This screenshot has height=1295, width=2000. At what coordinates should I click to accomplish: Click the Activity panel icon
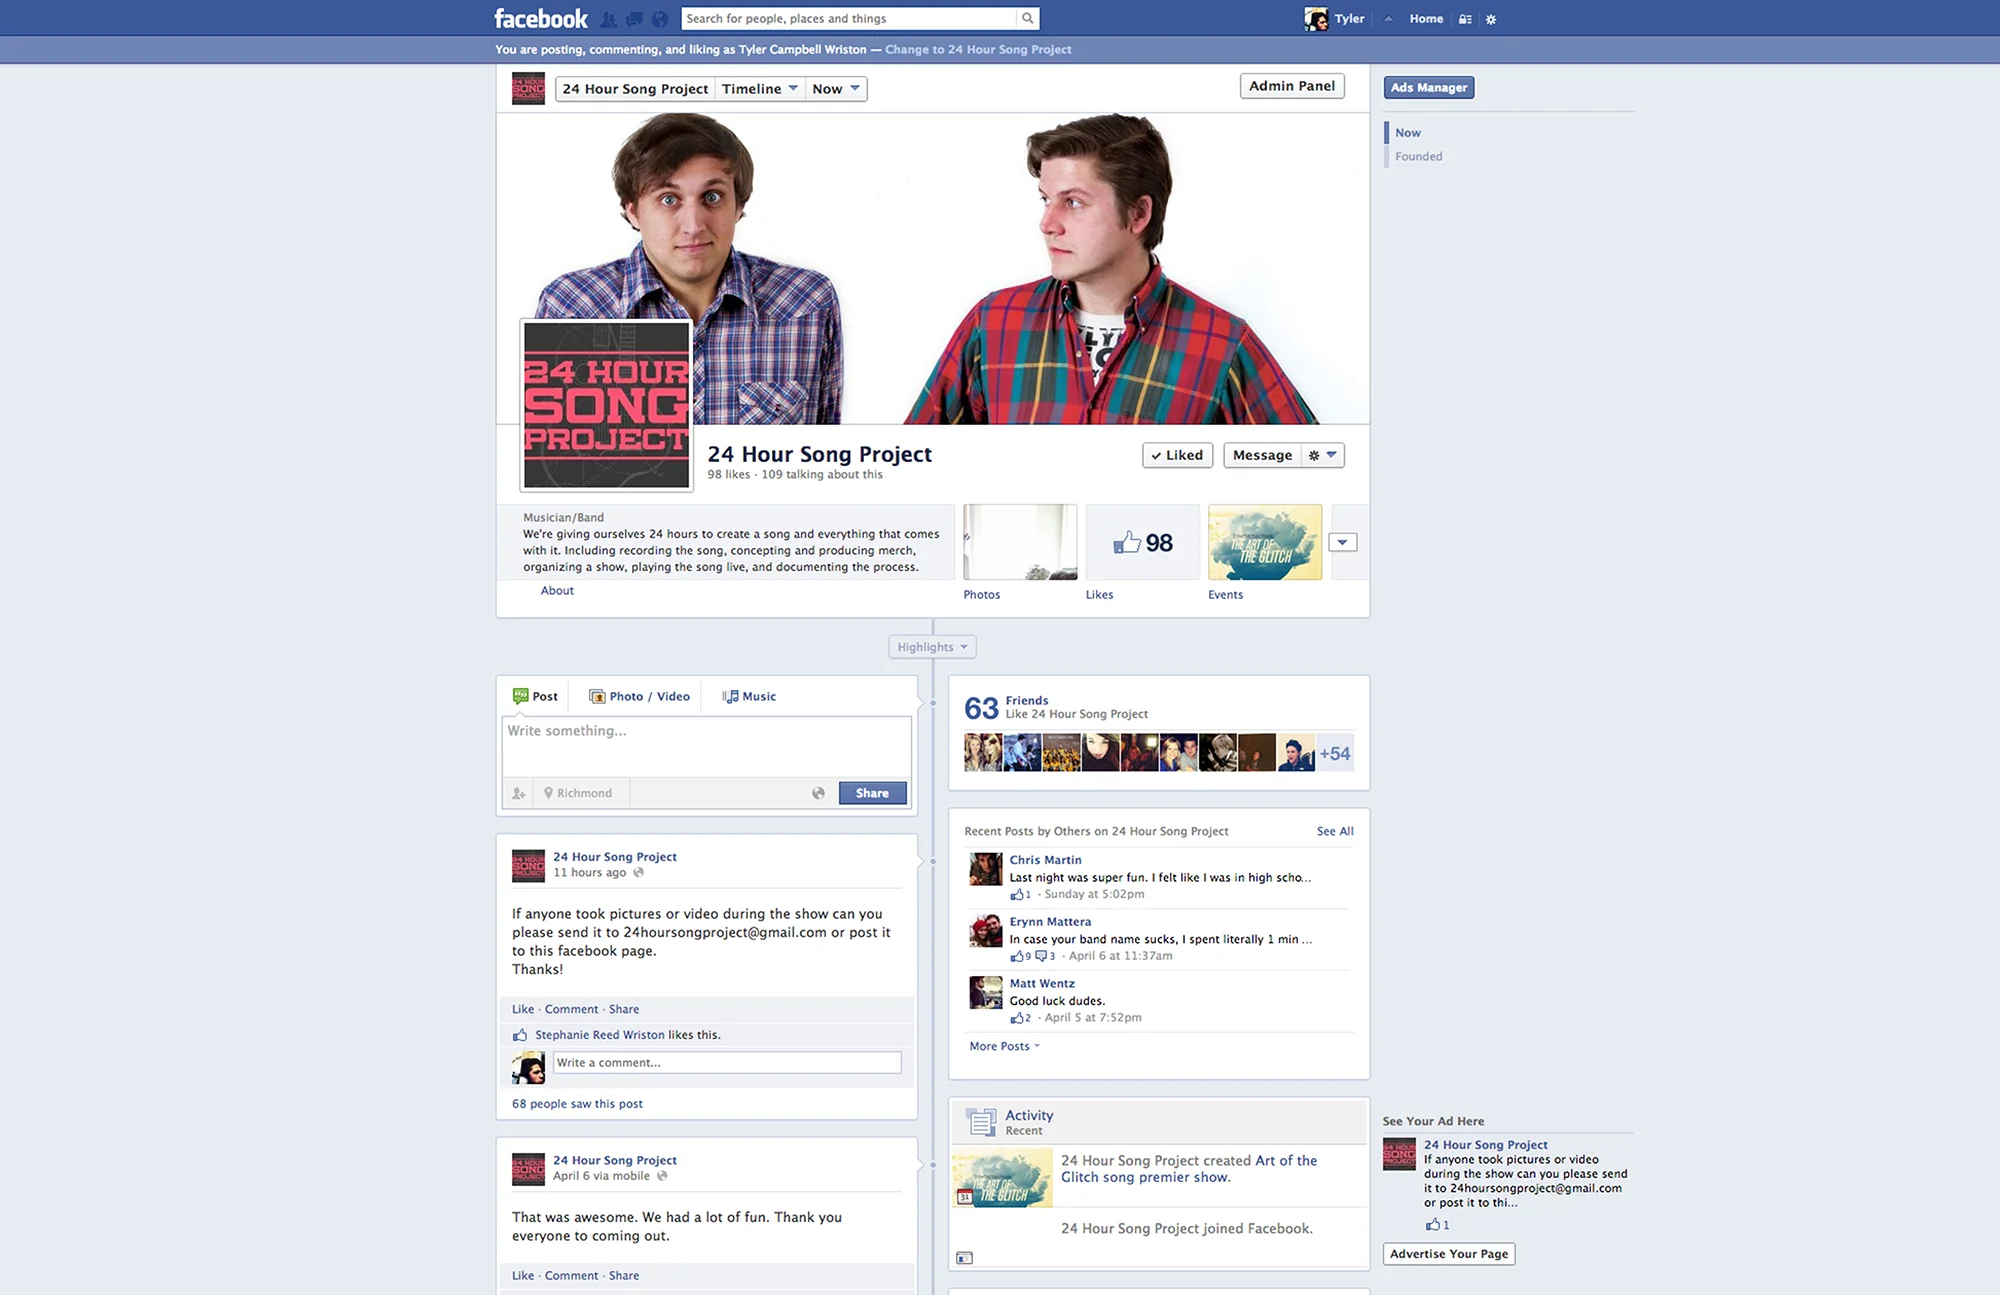click(x=981, y=1122)
